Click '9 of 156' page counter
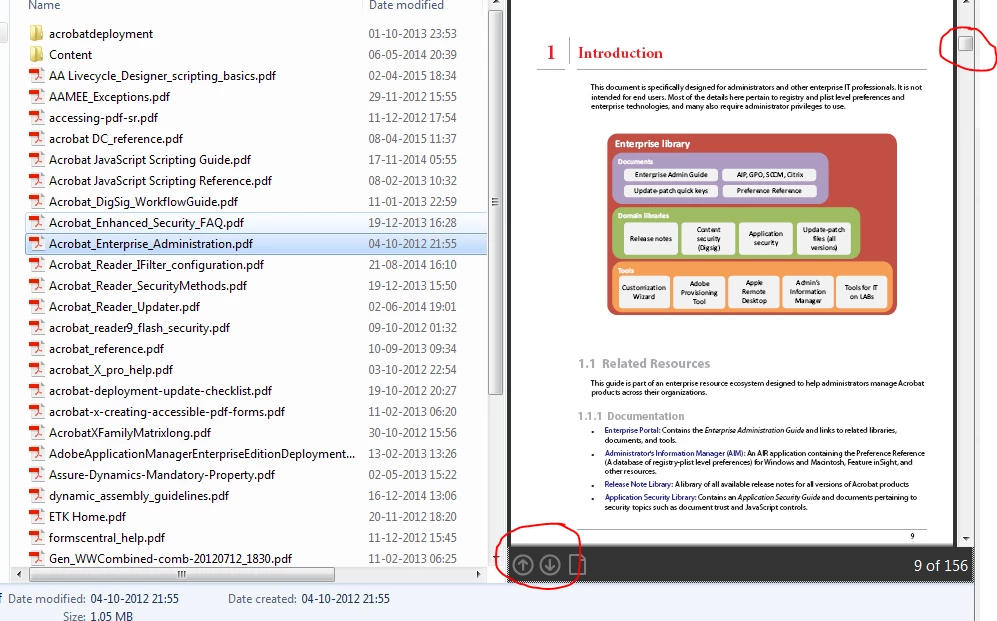The width and height of the screenshot is (997, 621). [x=940, y=565]
